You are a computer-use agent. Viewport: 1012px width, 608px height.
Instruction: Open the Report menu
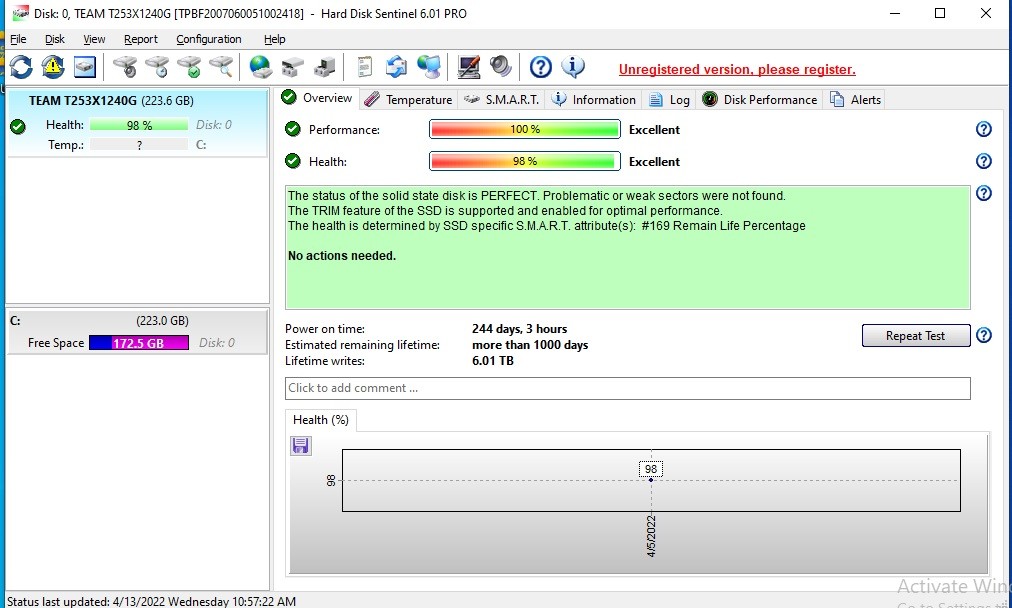(141, 39)
